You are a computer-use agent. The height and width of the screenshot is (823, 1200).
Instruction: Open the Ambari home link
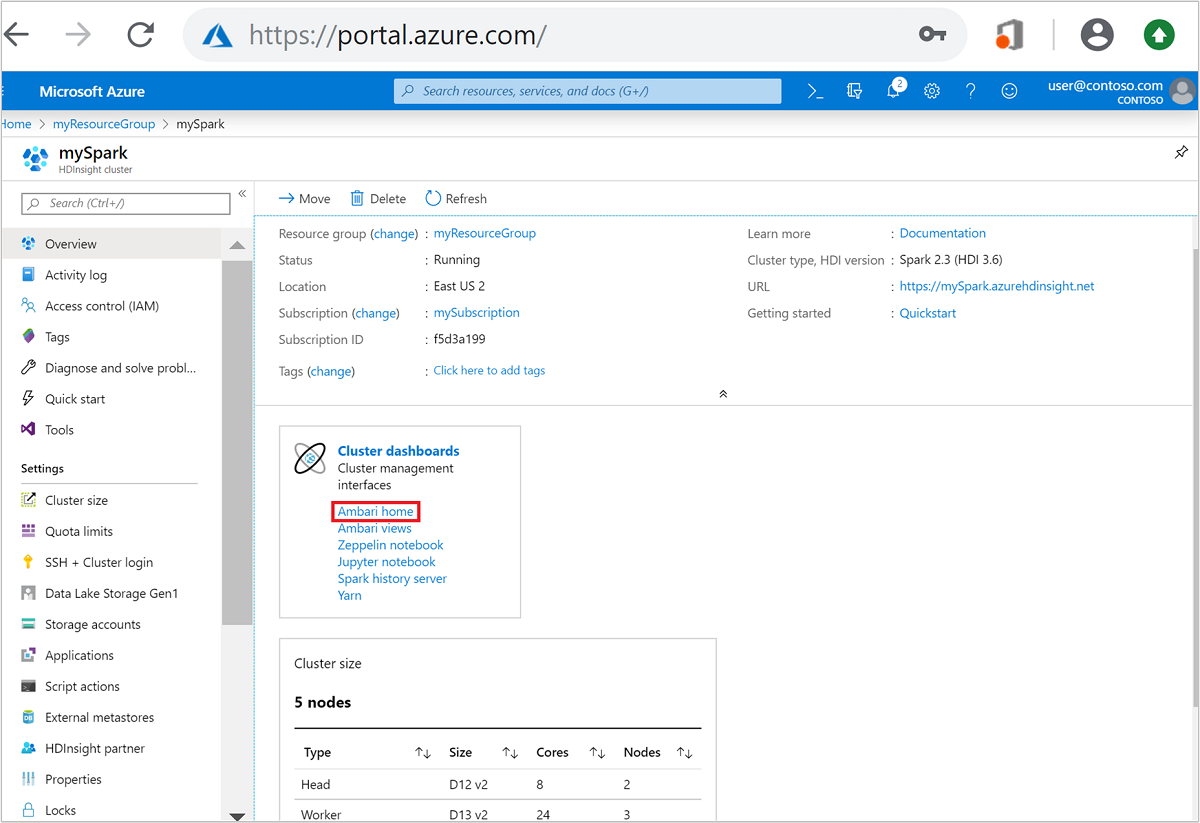pyautogui.click(x=375, y=511)
